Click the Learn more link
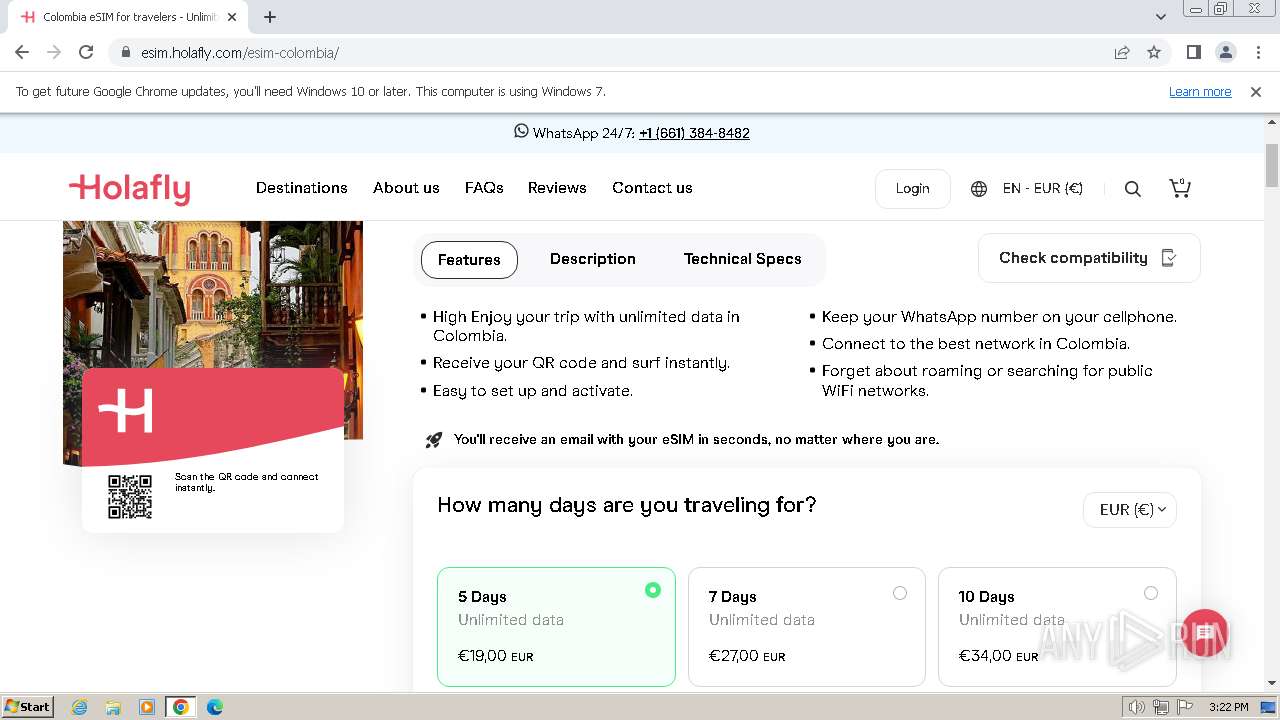 coord(1200,91)
